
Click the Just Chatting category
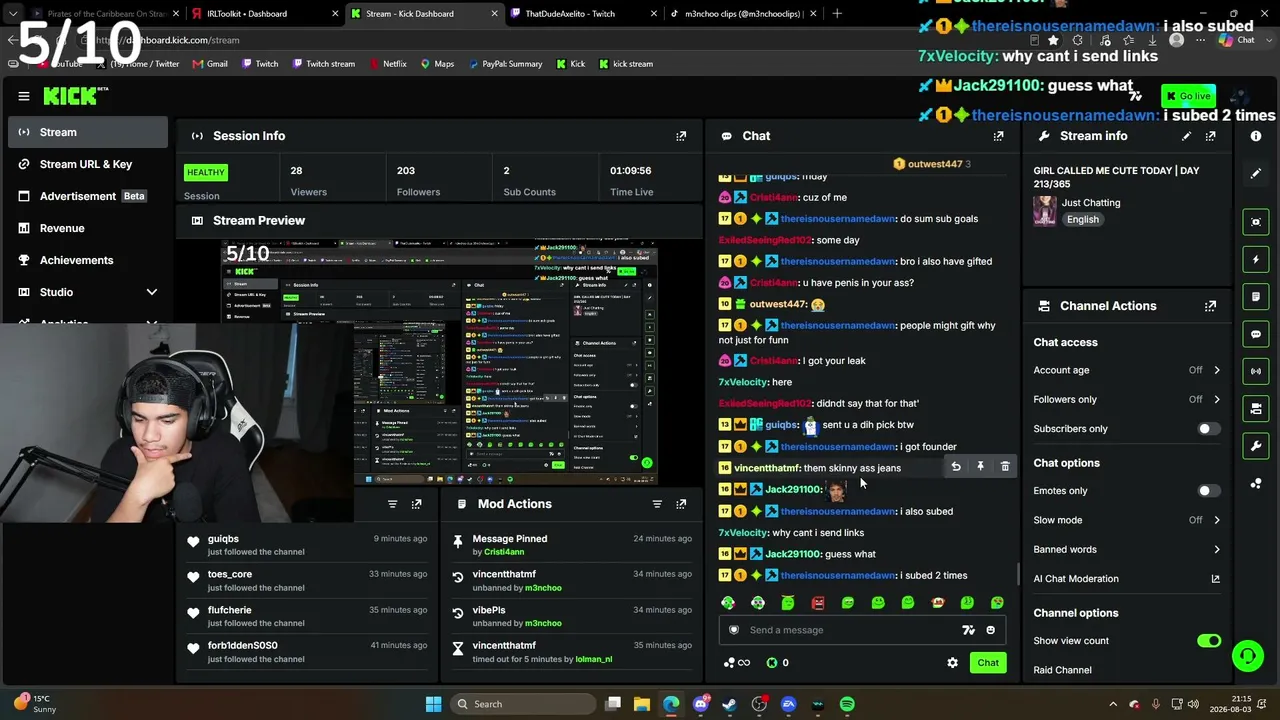1091,203
